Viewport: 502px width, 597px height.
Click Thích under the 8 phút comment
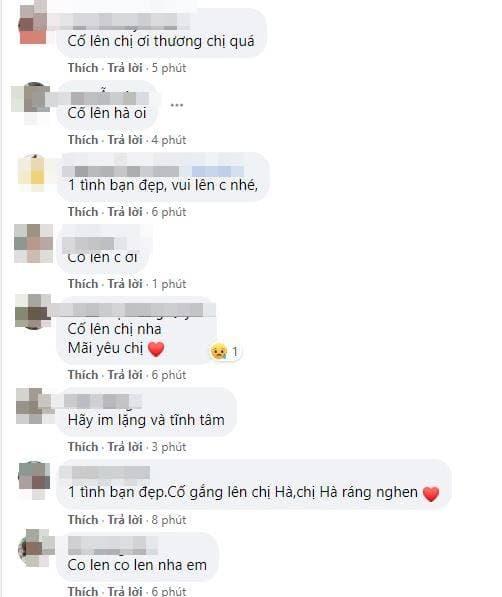[83, 520]
